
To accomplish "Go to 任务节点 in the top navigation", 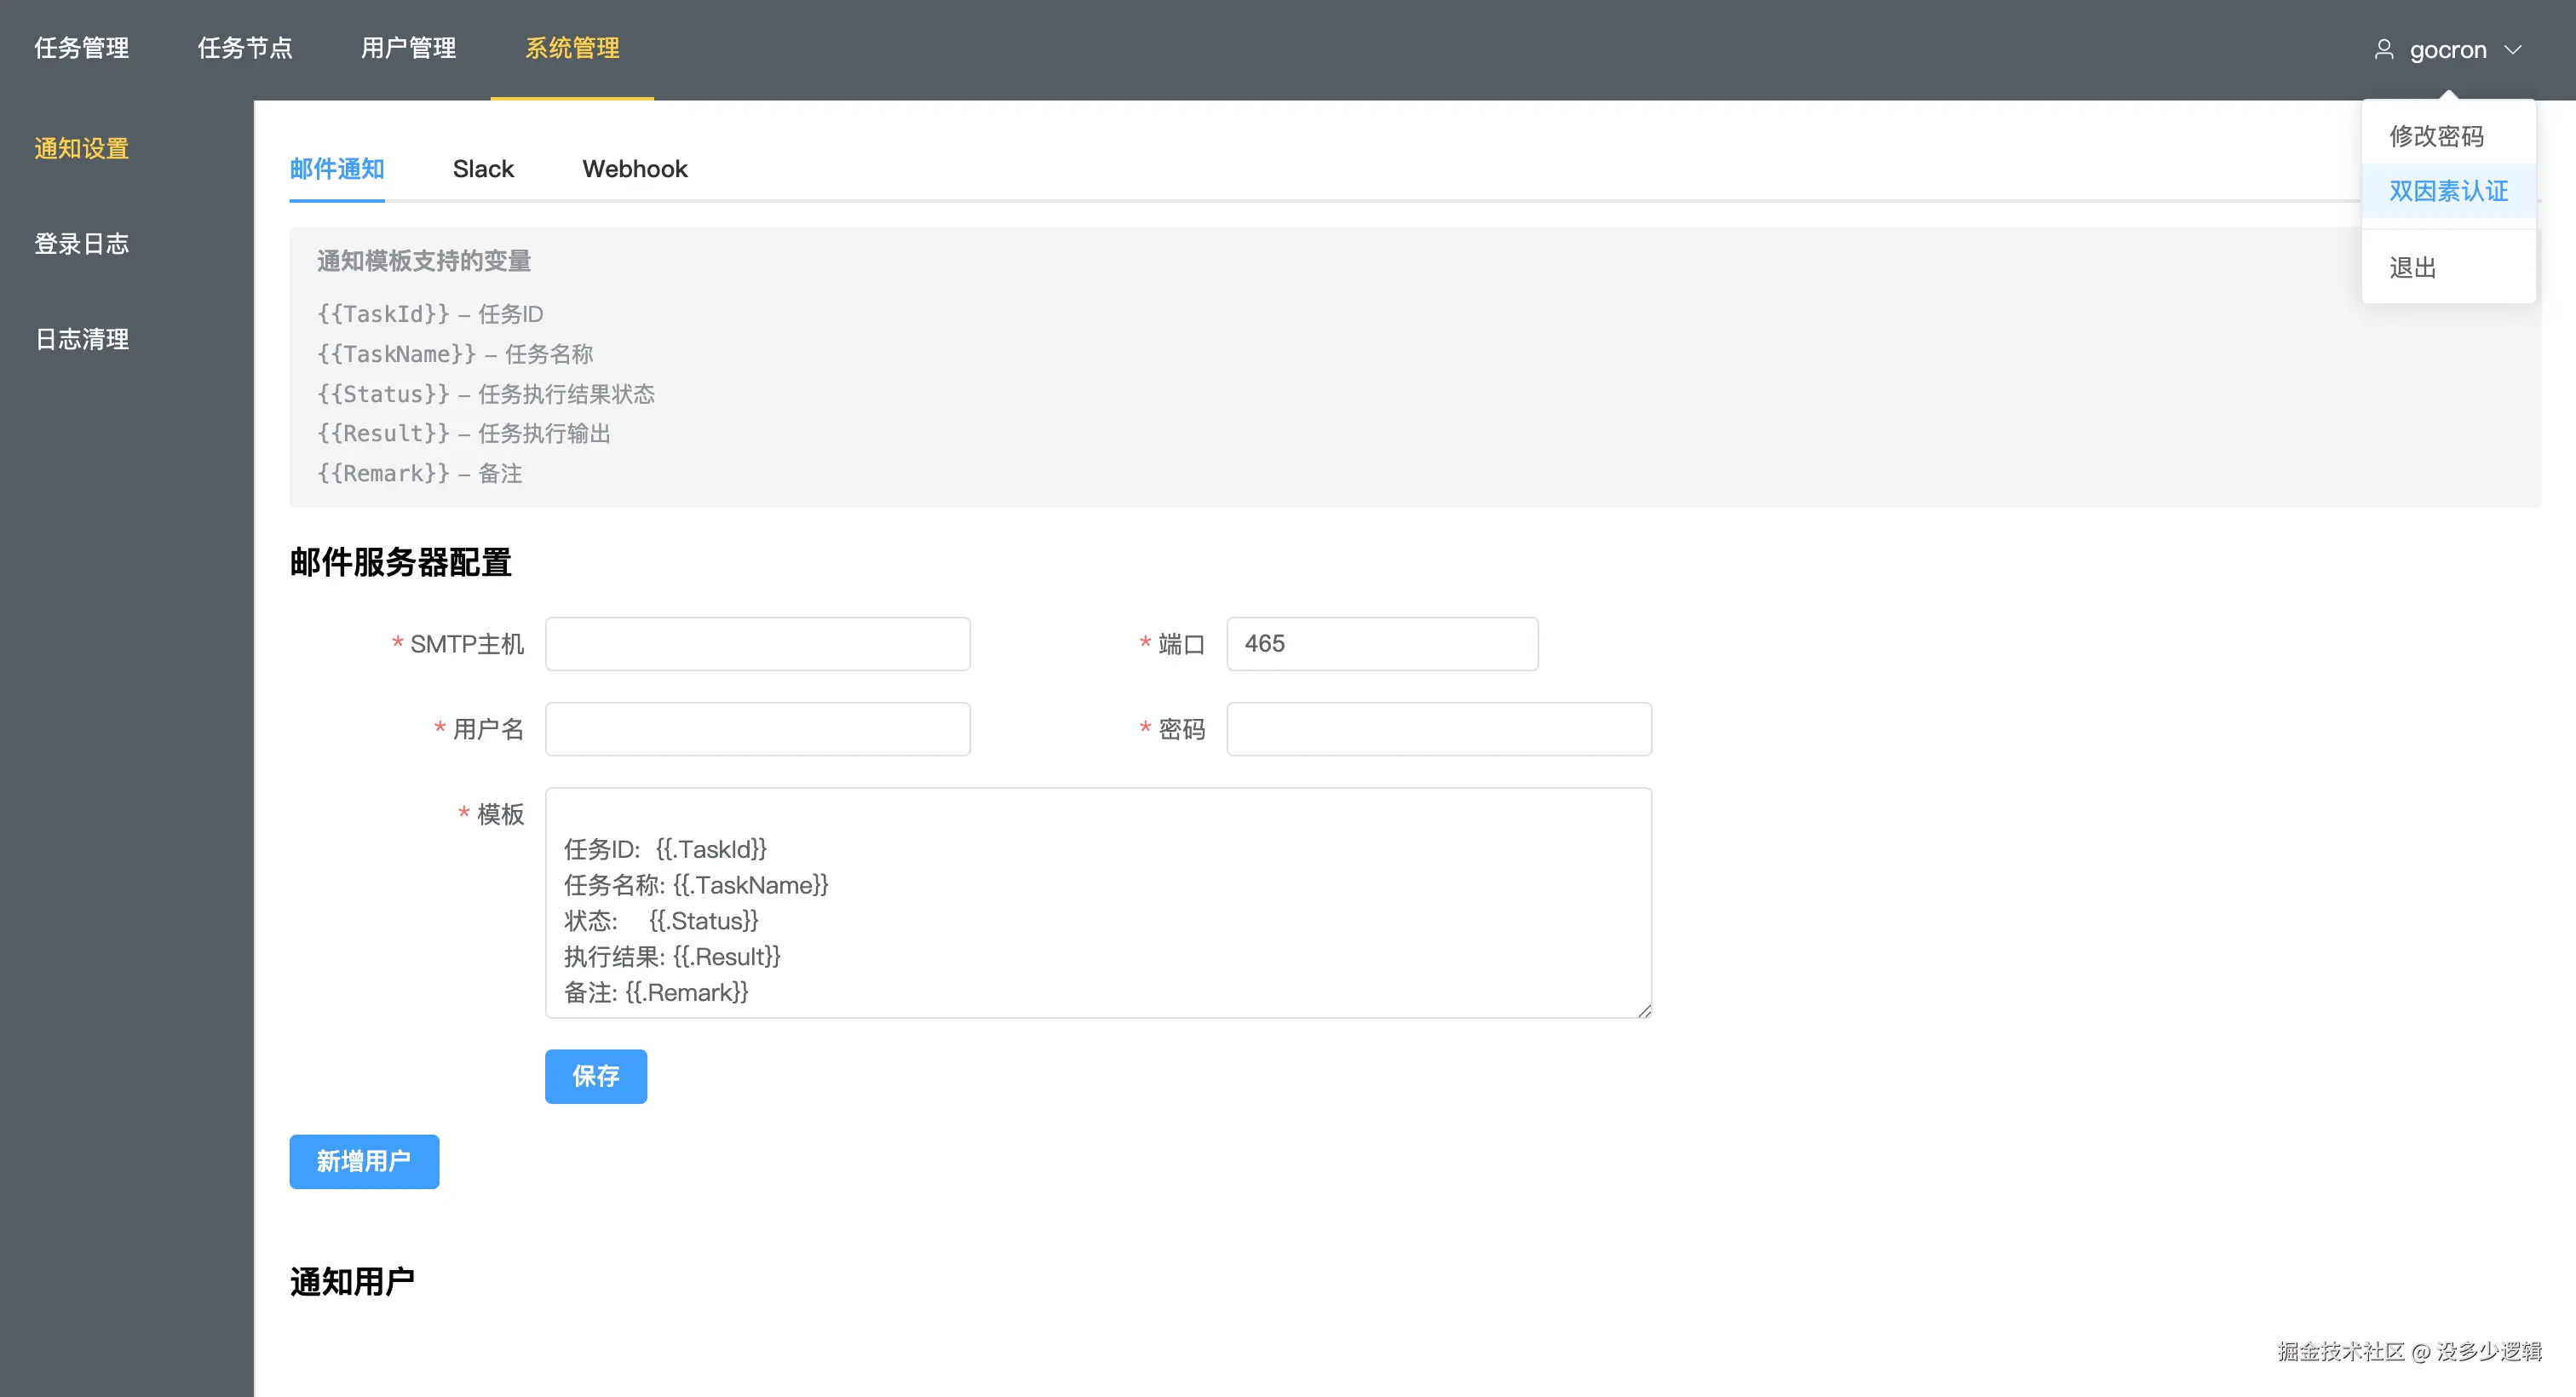I will [x=245, y=48].
